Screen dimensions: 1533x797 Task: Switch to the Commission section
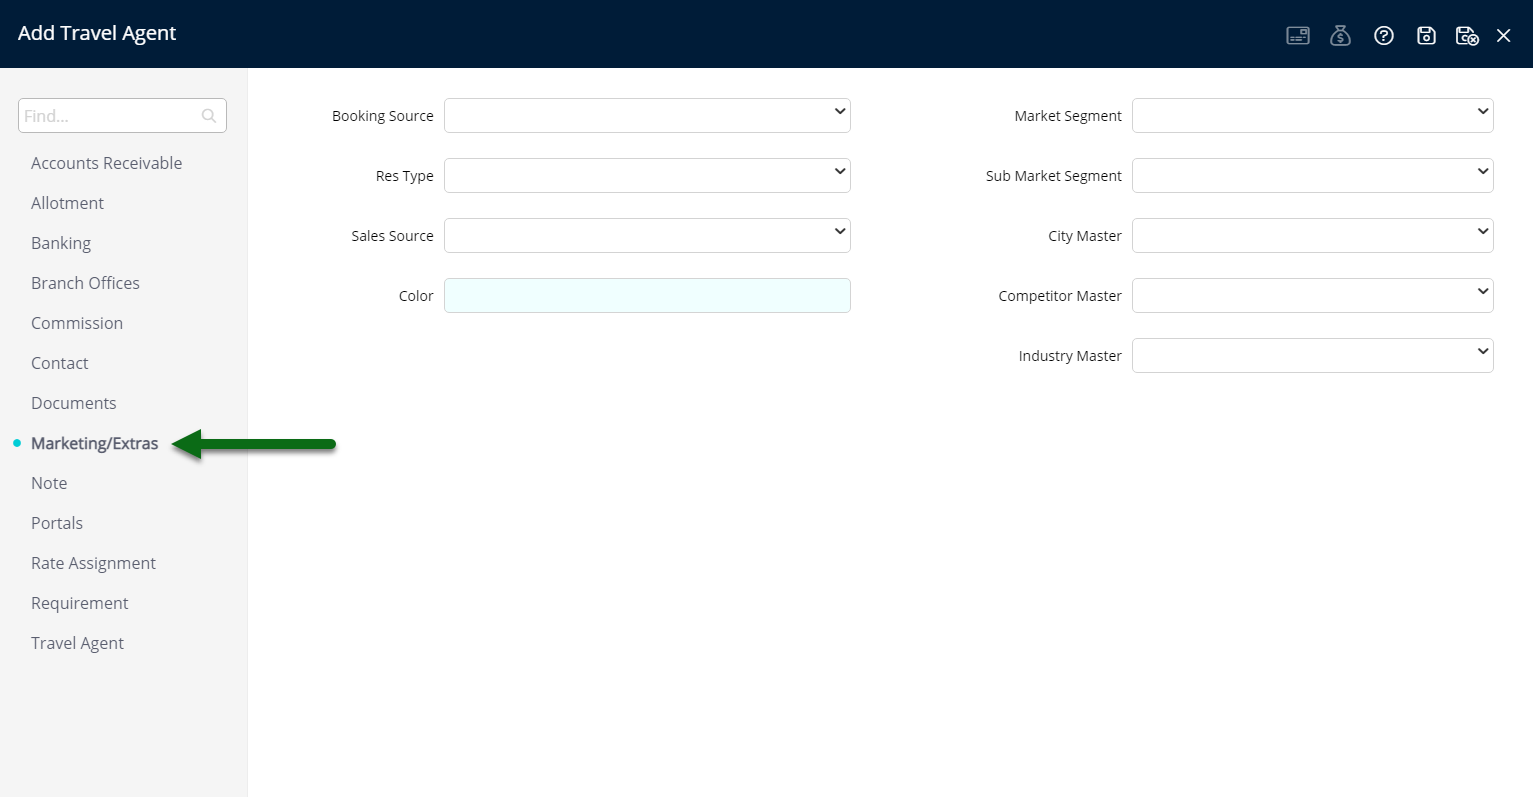click(77, 323)
